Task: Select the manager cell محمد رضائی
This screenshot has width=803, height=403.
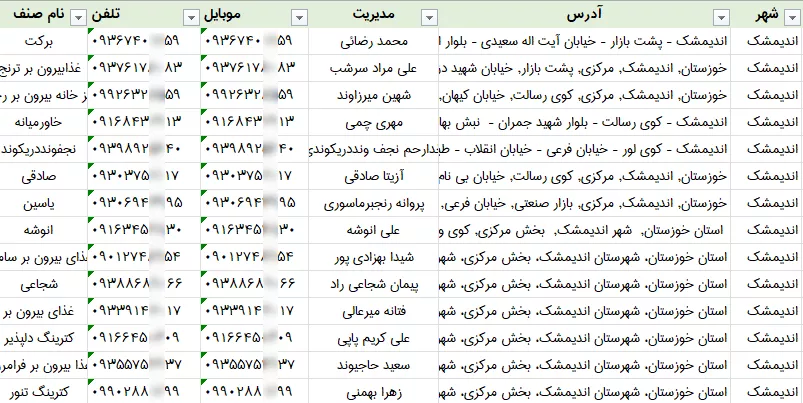Action: pos(374,41)
